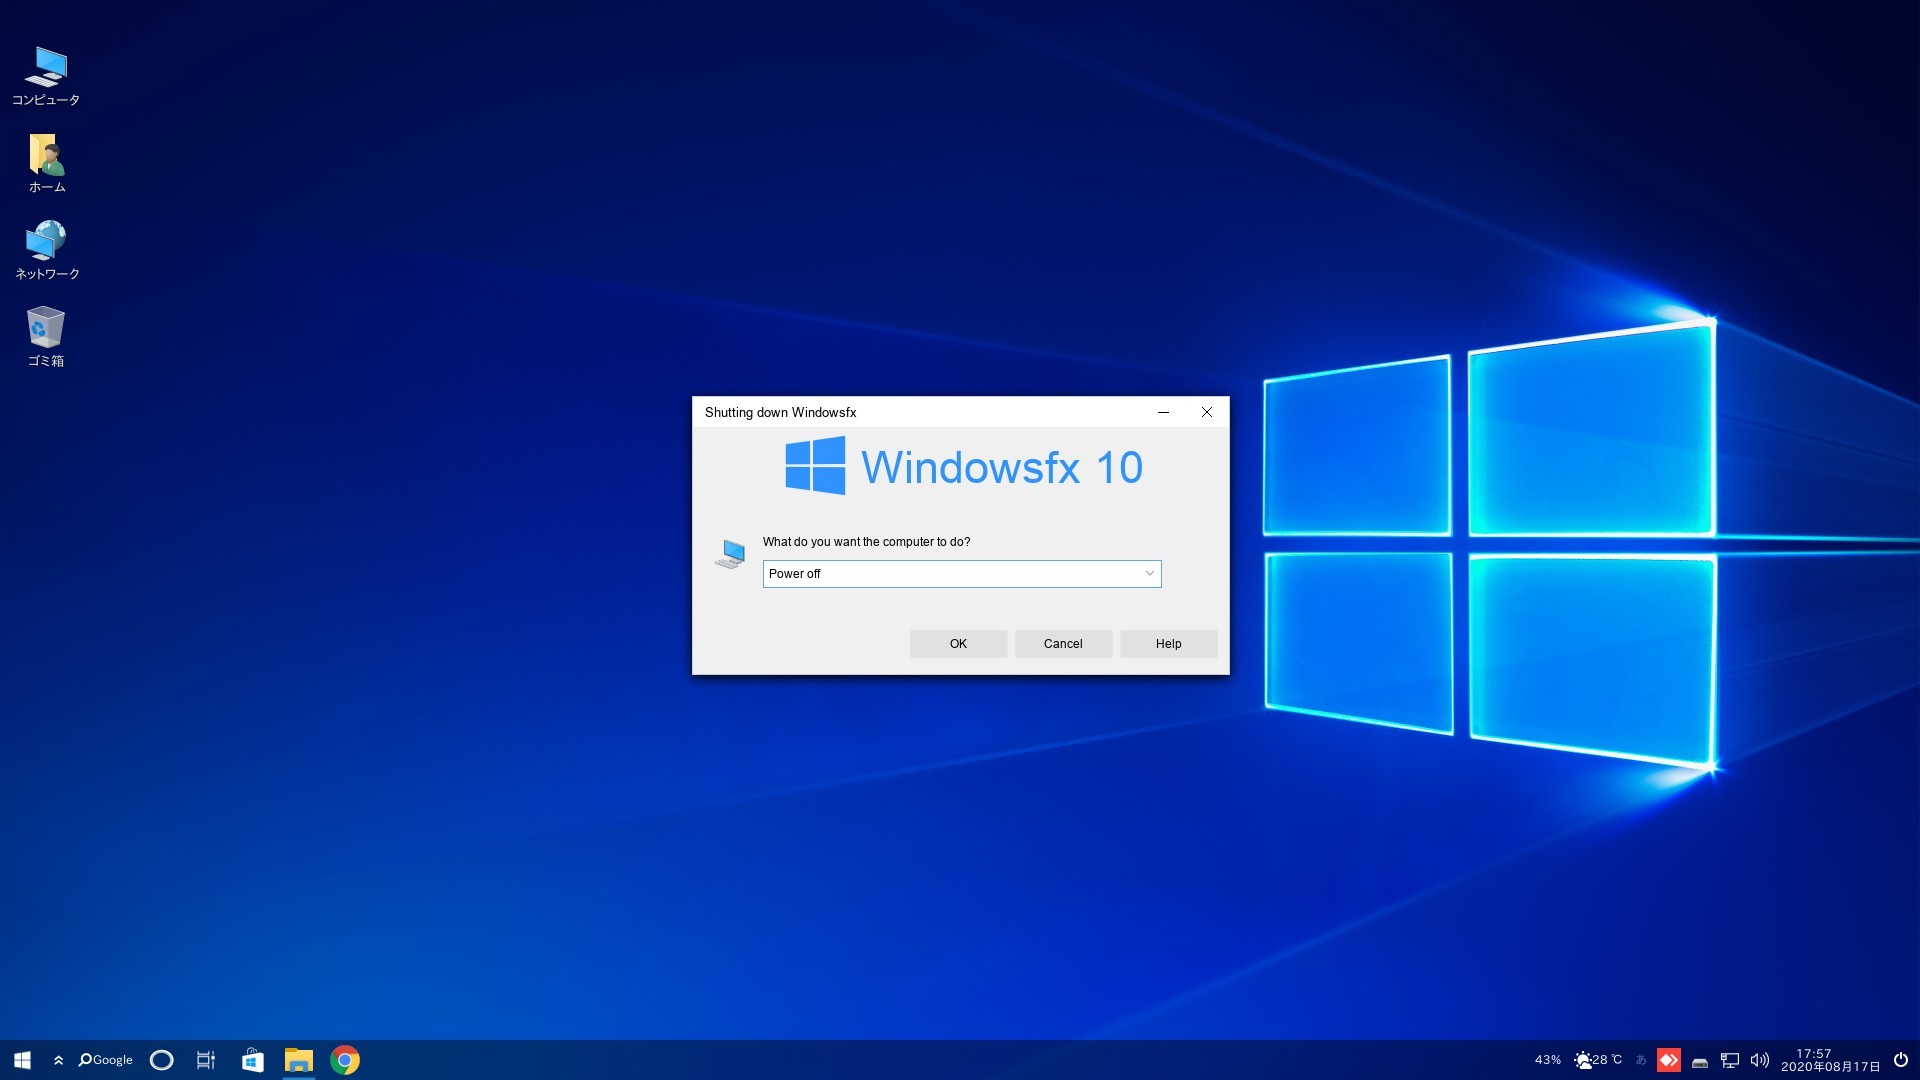This screenshot has width=1920, height=1080.
Task: Open Task View on the taskbar
Action: point(206,1060)
